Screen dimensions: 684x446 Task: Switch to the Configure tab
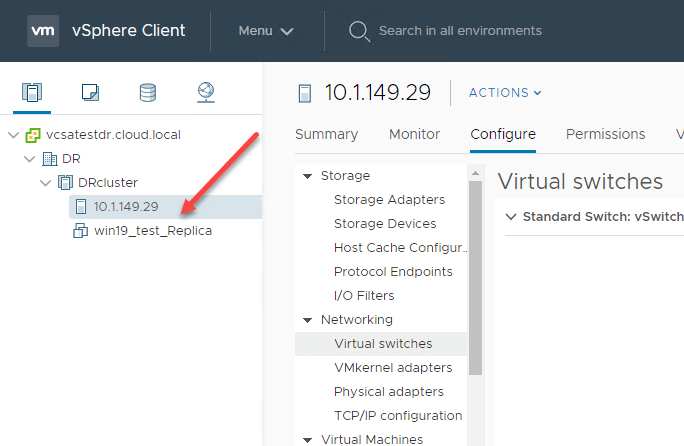tap(503, 134)
